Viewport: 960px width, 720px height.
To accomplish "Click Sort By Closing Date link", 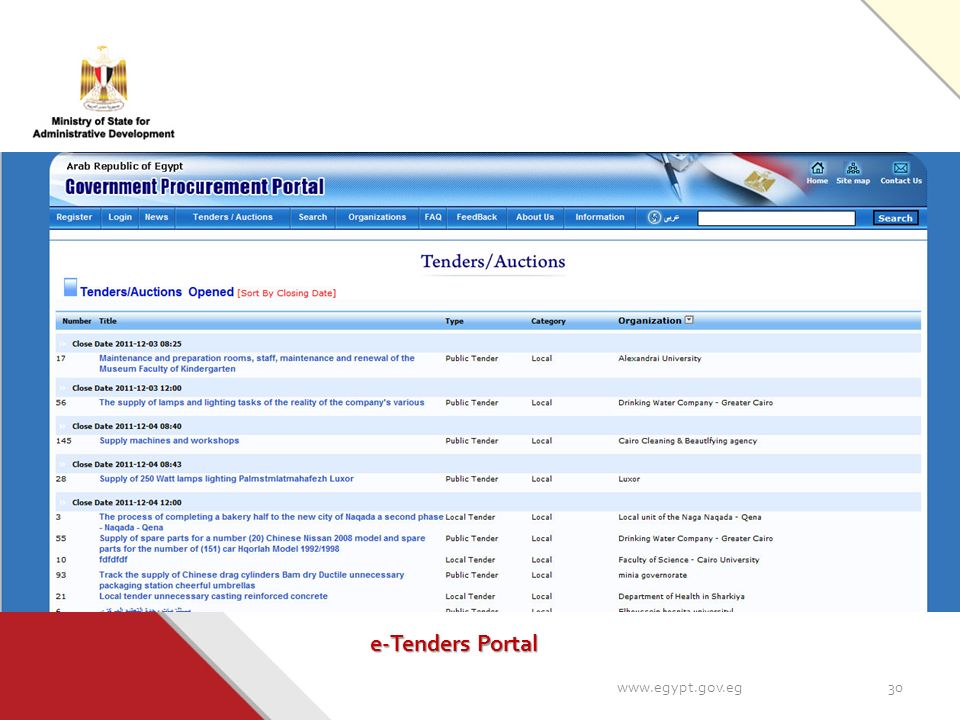I will click(287, 293).
